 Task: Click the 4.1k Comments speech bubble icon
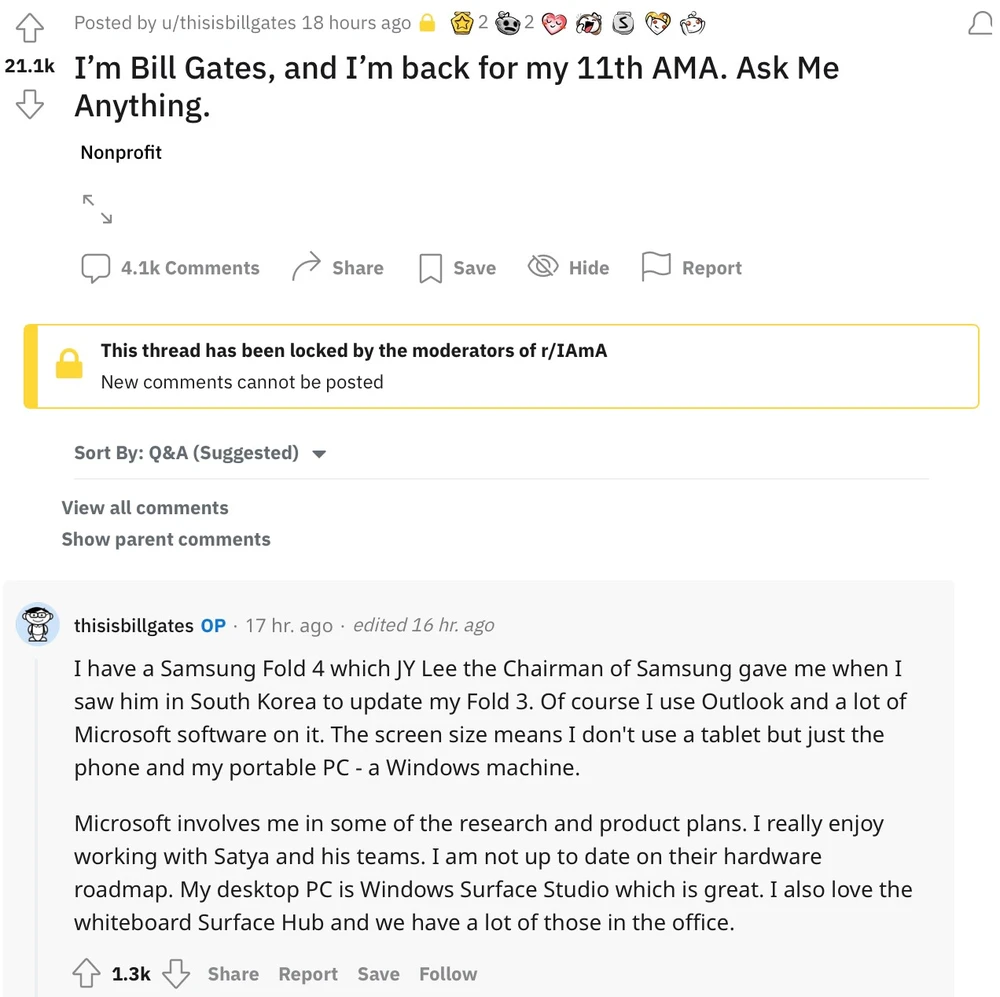[95, 267]
